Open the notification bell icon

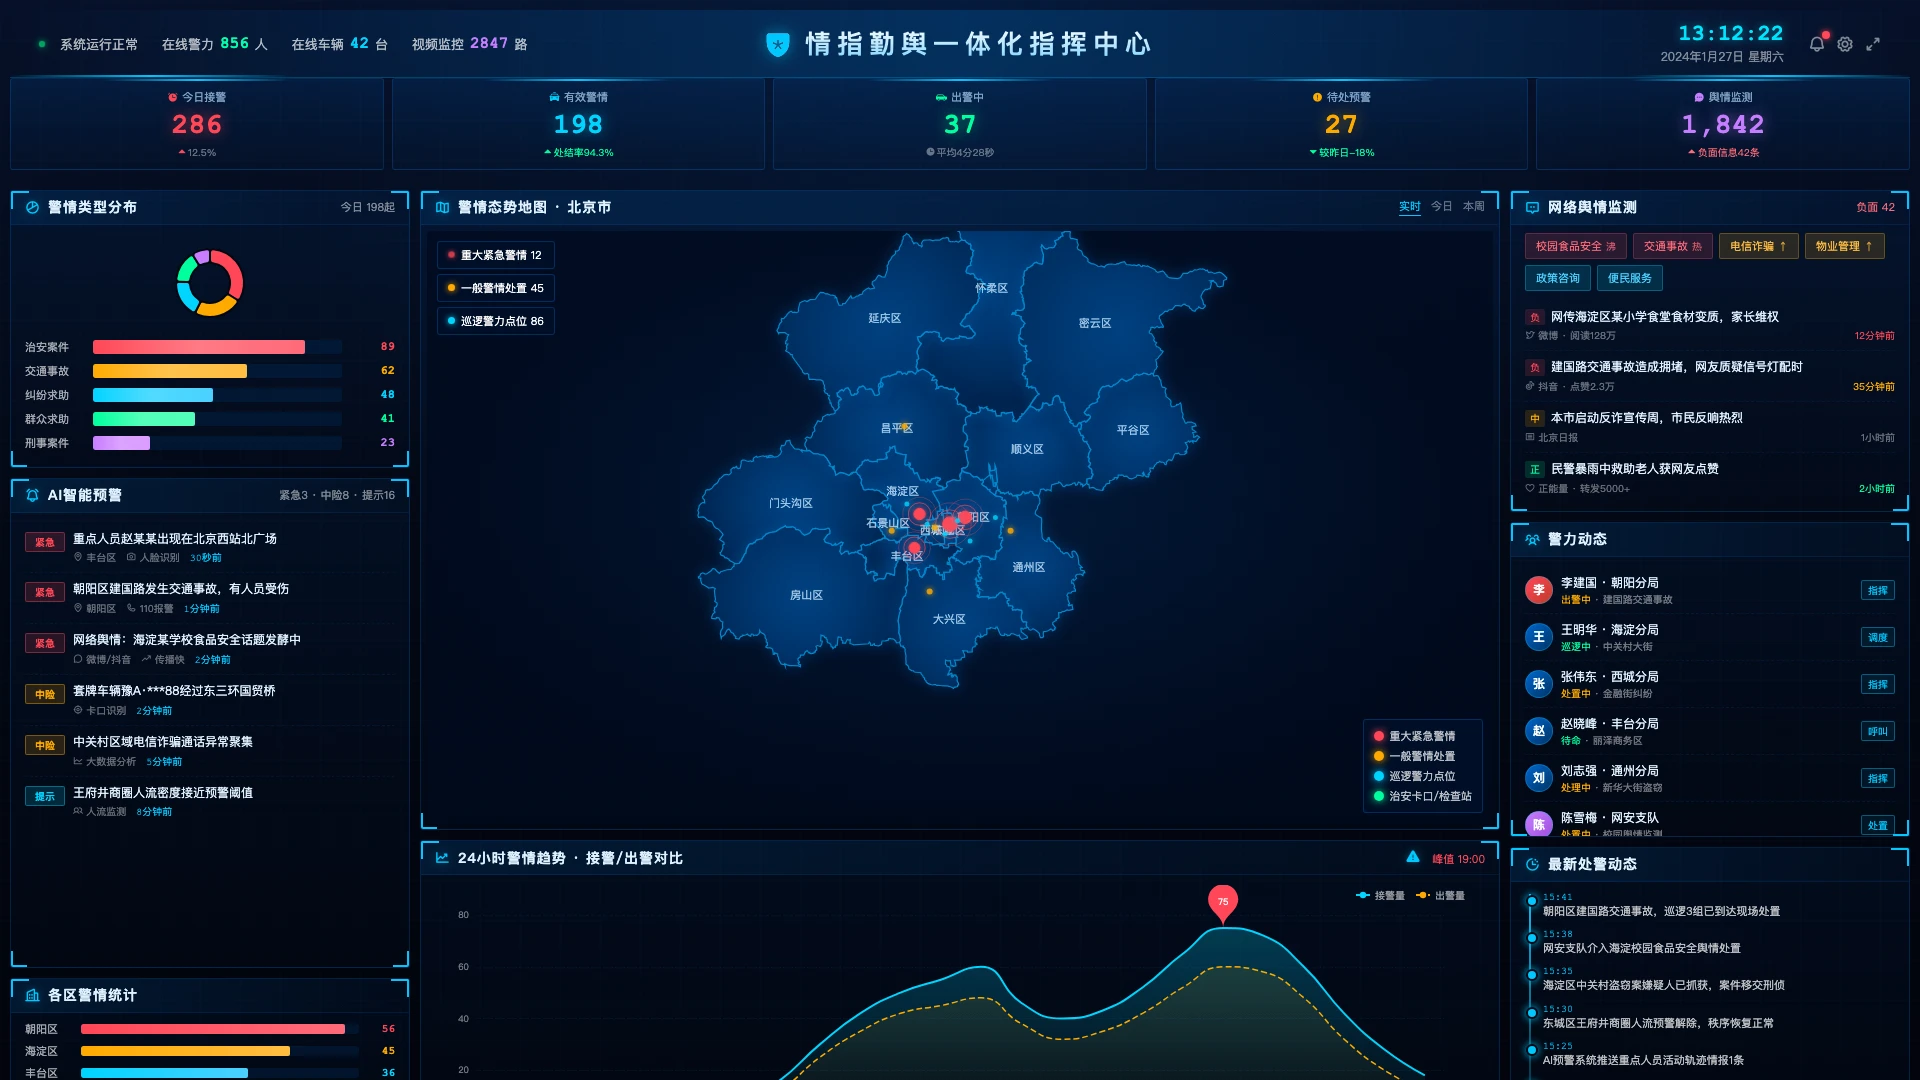coord(1817,44)
